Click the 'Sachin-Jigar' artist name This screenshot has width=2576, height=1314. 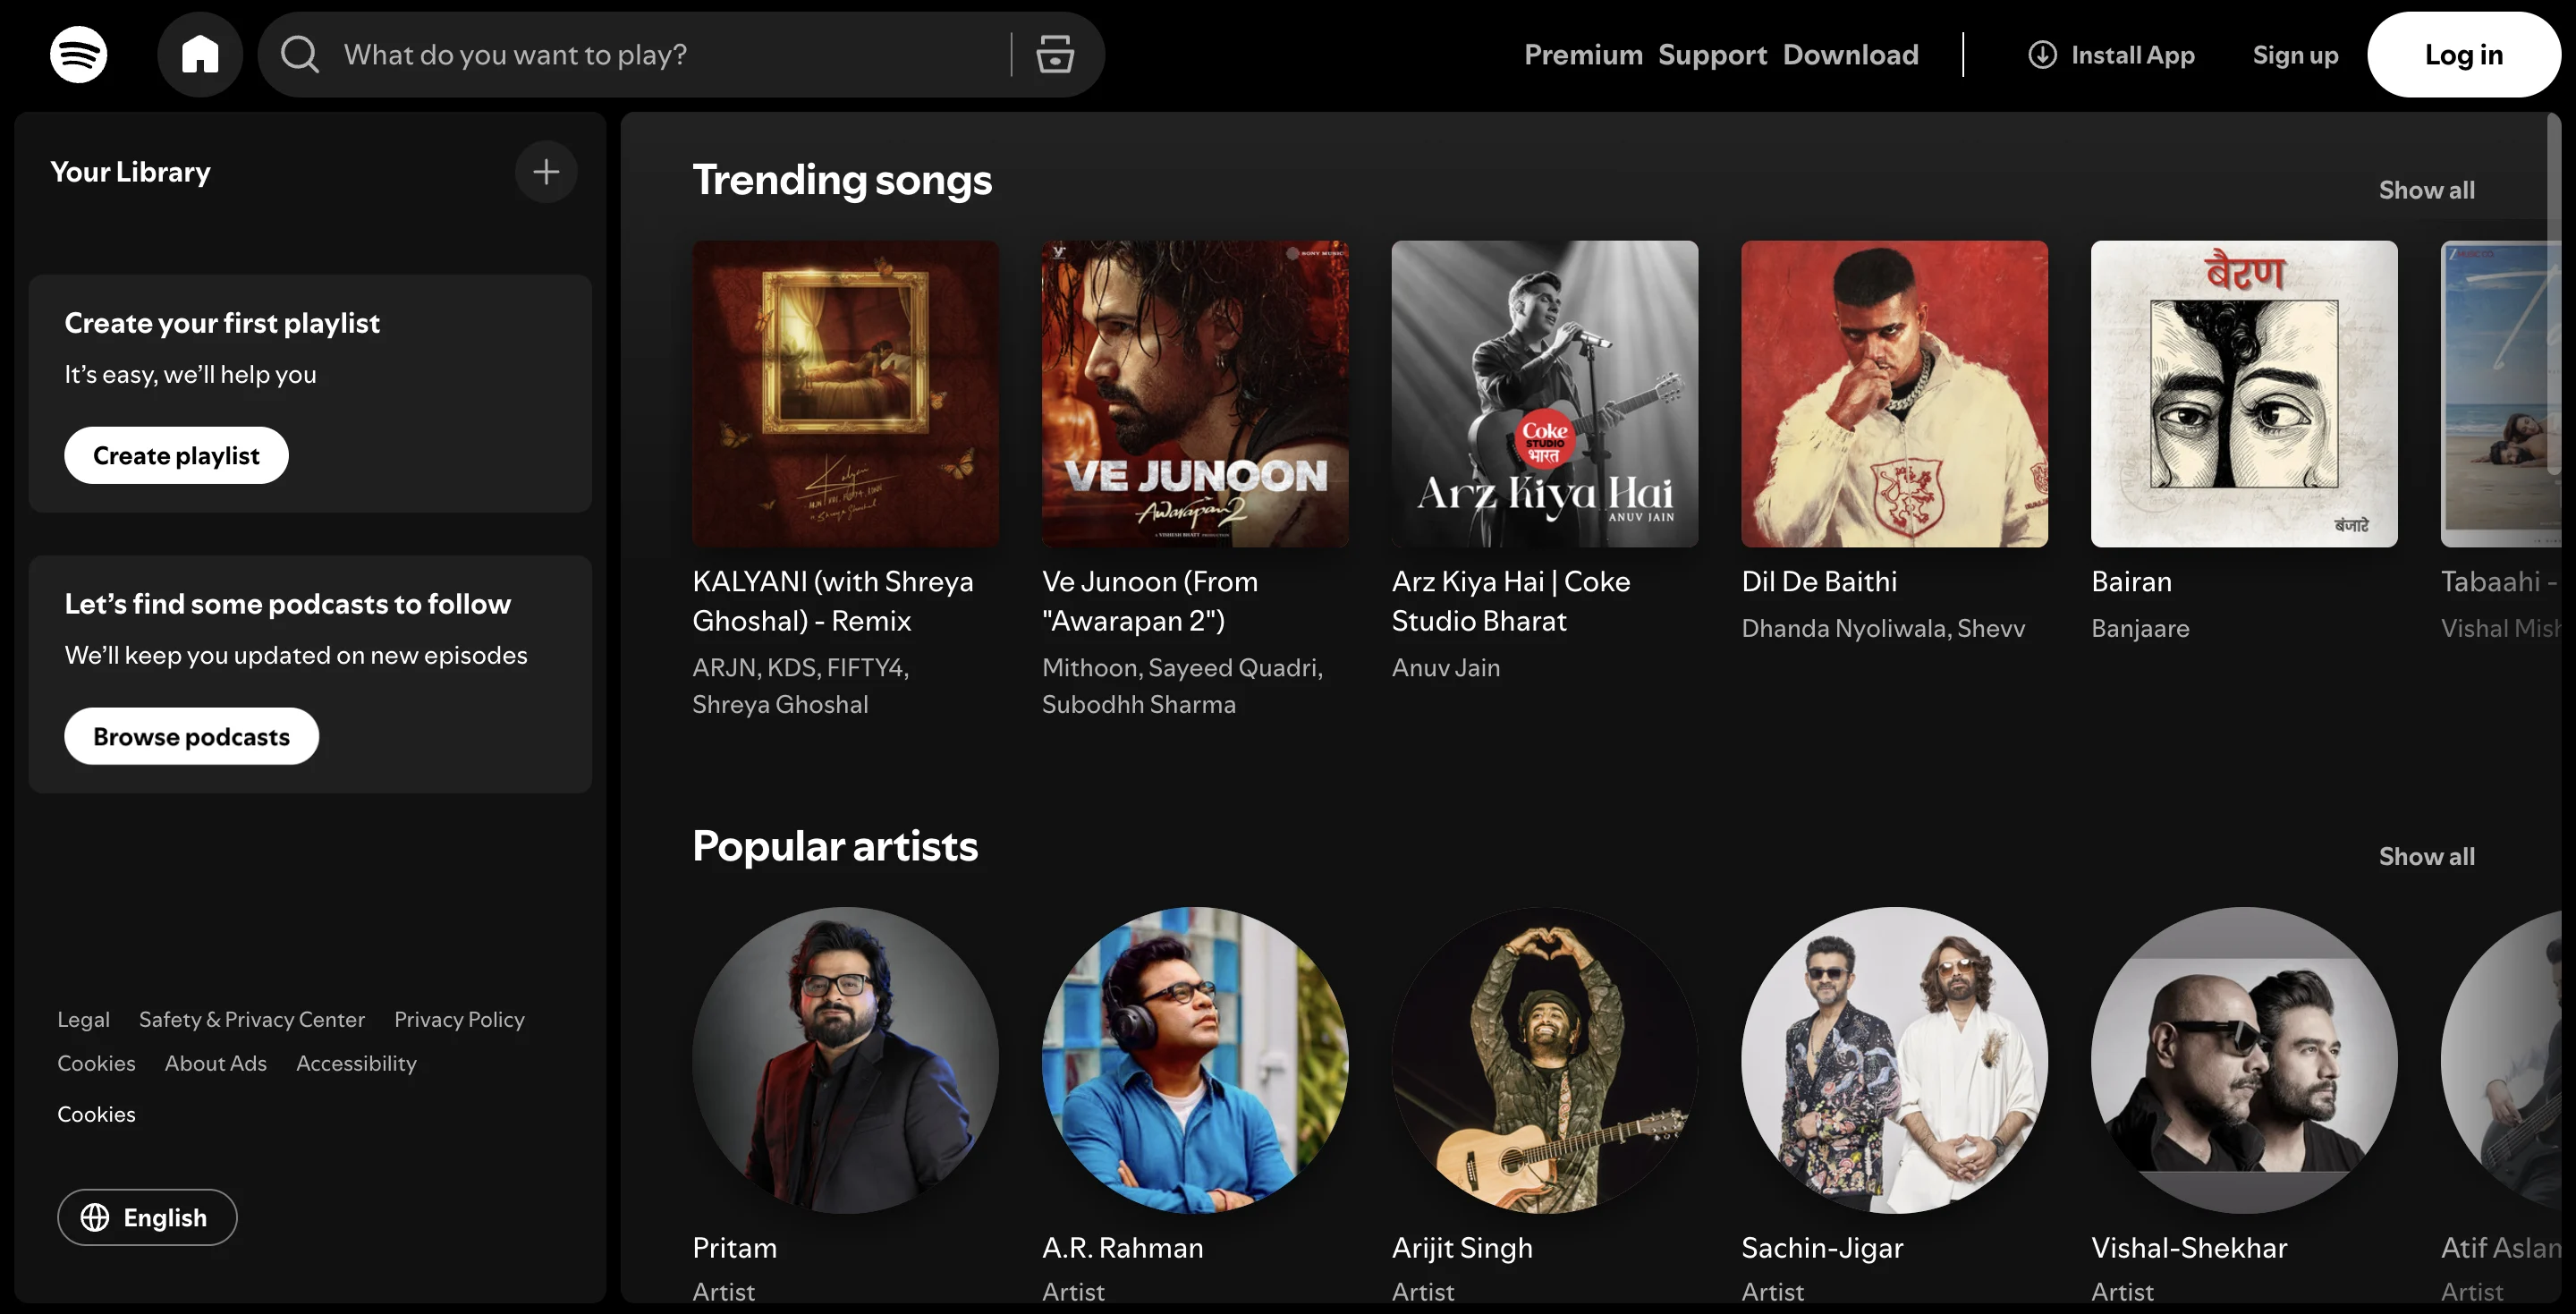pos(1822,1248)
